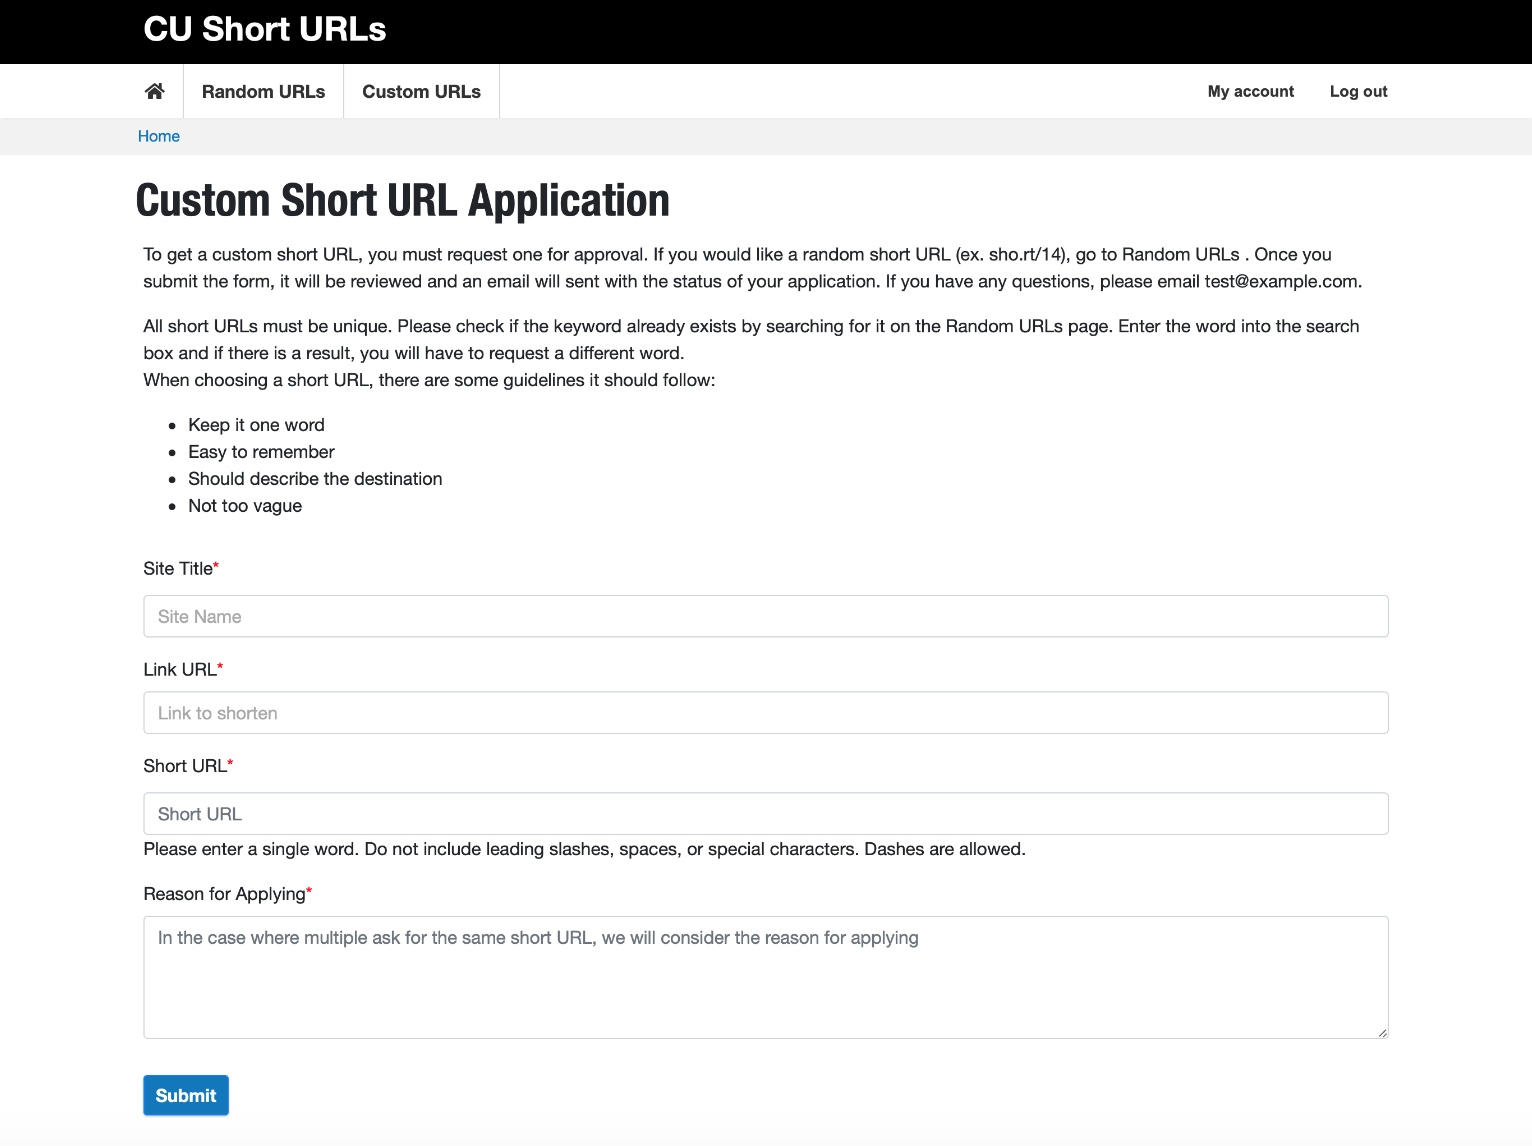The height and width of the screenshot is (1146, 1532).
Task: Click the 'Keep it one word' bullet
Action: pos(256,425)
